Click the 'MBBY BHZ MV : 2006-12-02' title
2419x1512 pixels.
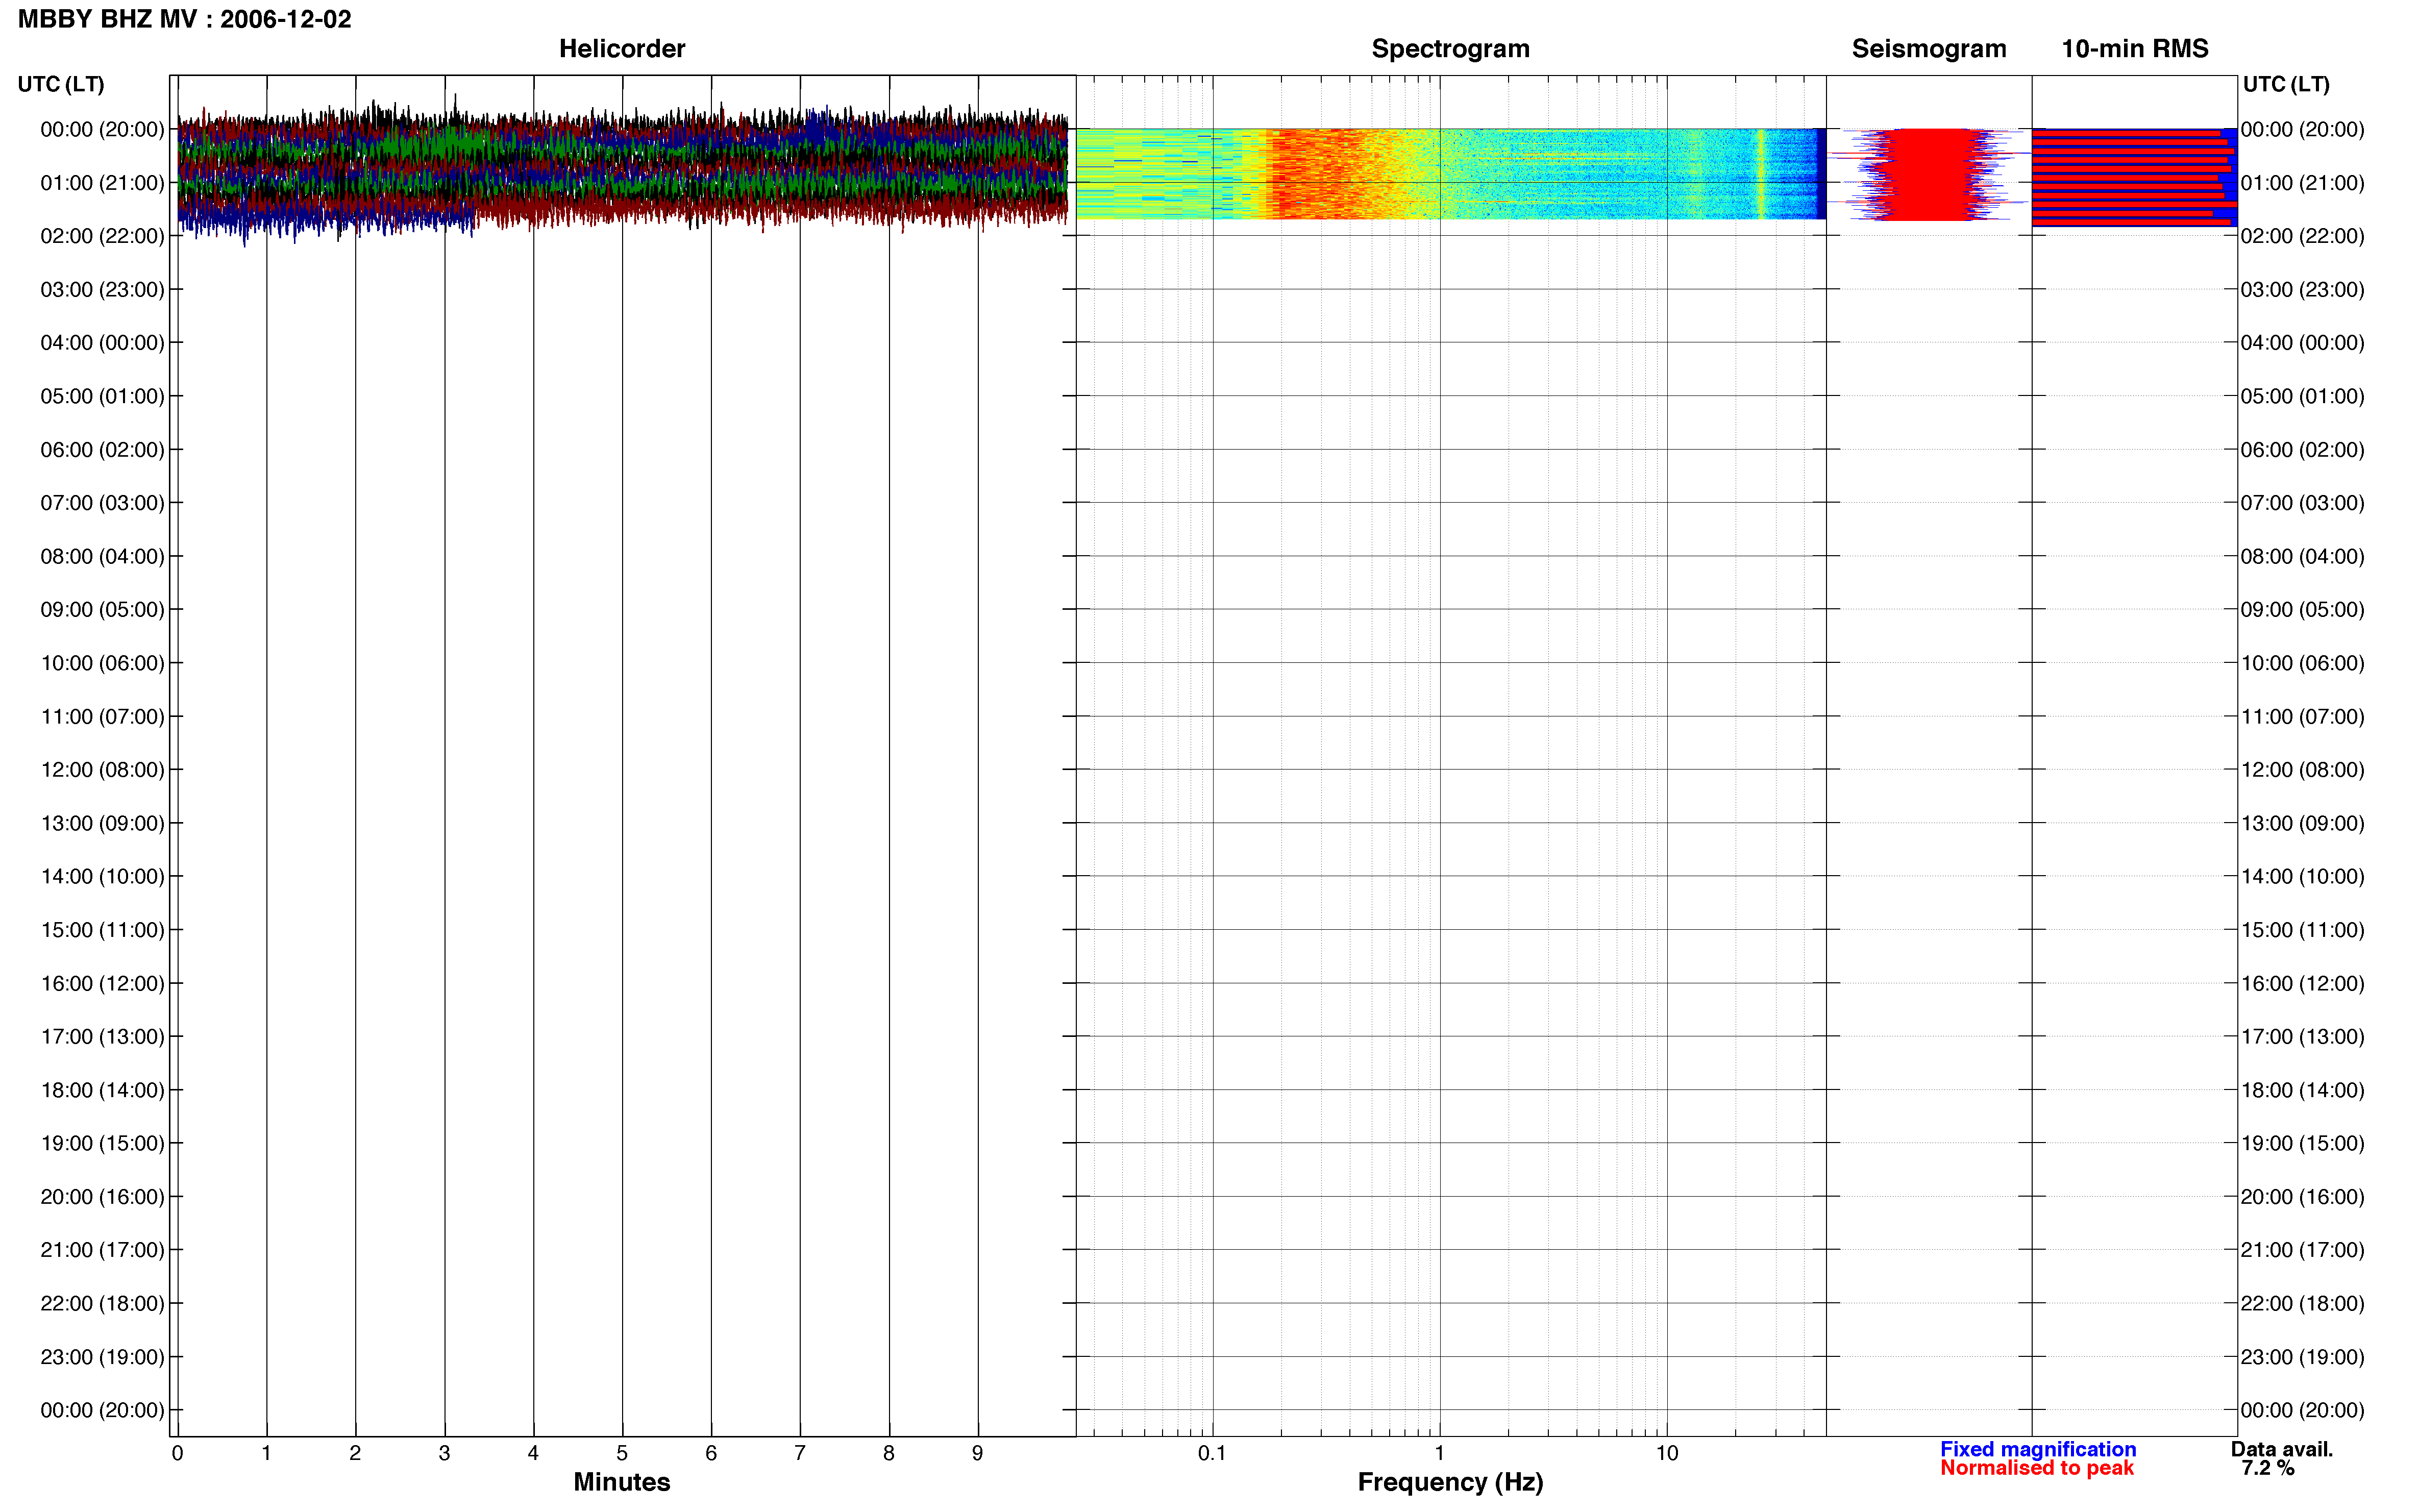185,19
